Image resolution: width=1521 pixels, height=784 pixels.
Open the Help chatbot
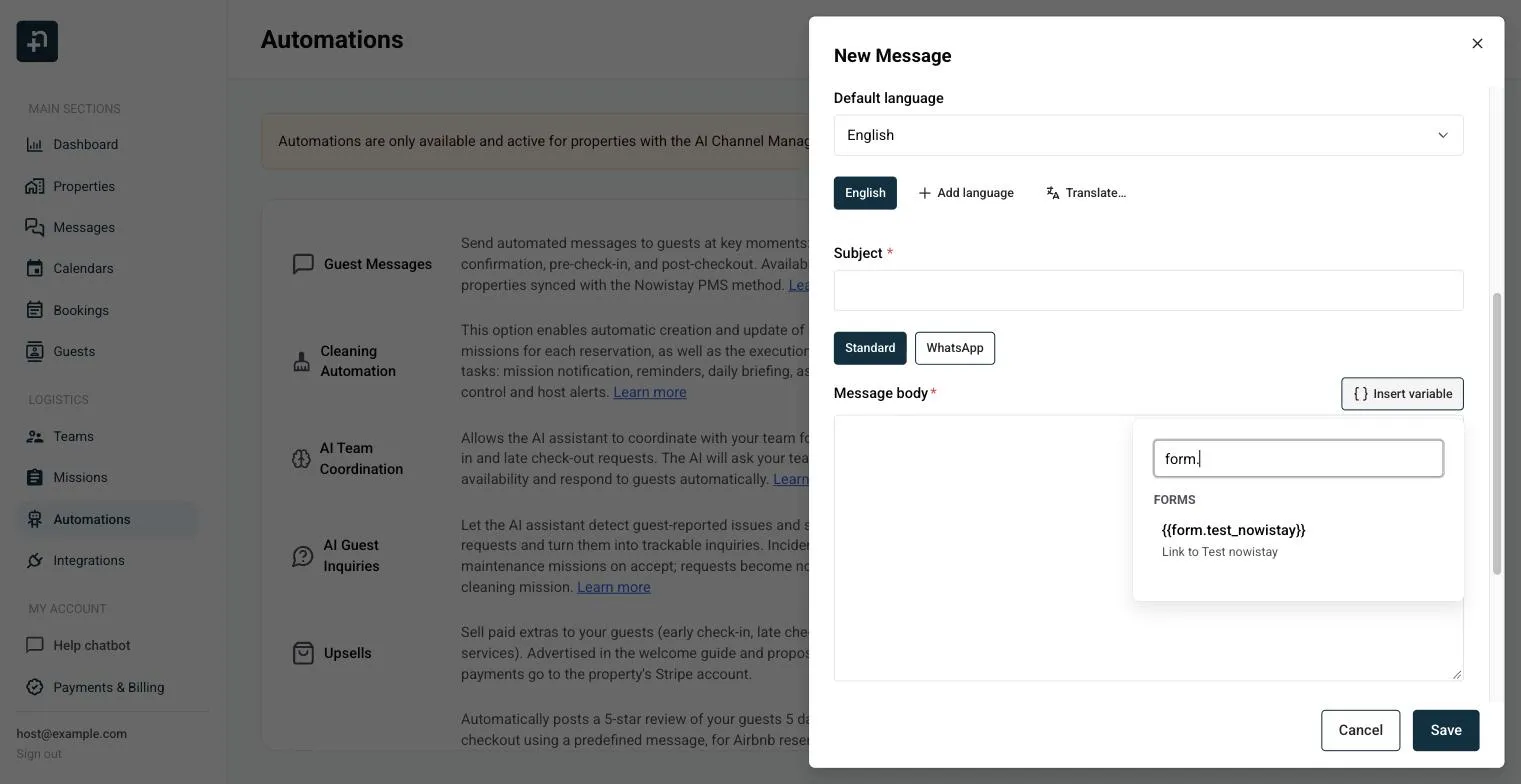pos(91,646)
